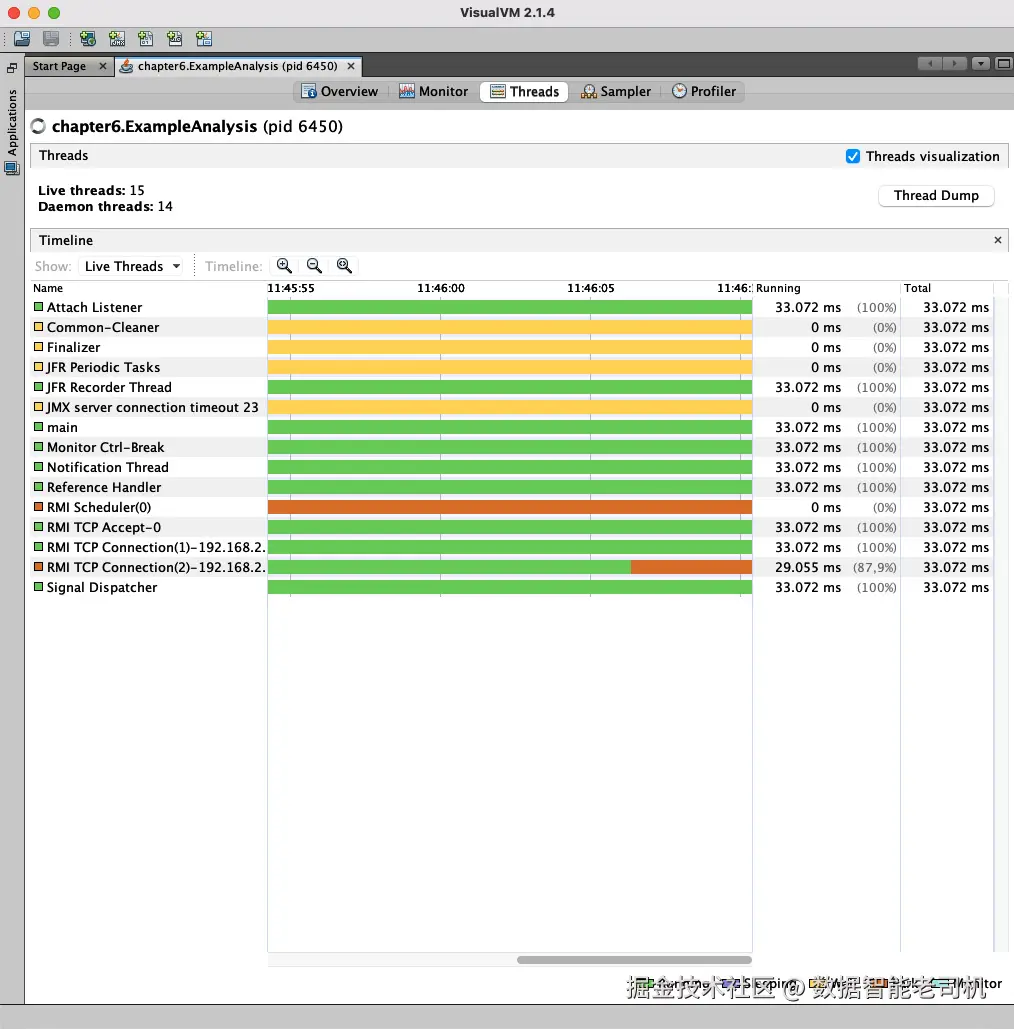The height and width of the screenshot is (1029, 1014).
Task: Click the Add JFR Snapshot icon
Action: point(204,39)
